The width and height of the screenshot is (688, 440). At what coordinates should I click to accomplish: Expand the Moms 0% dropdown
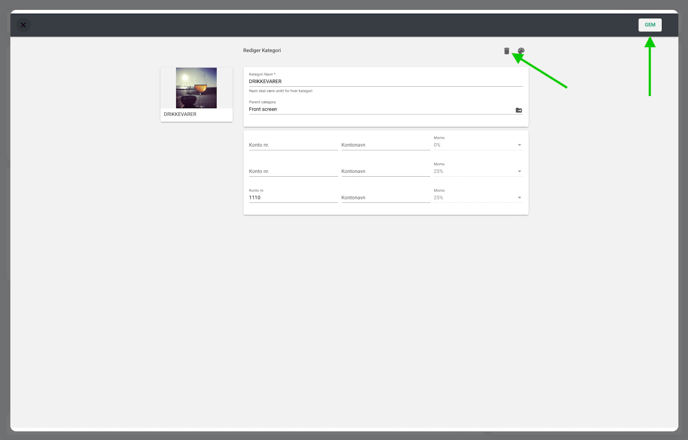476,145
